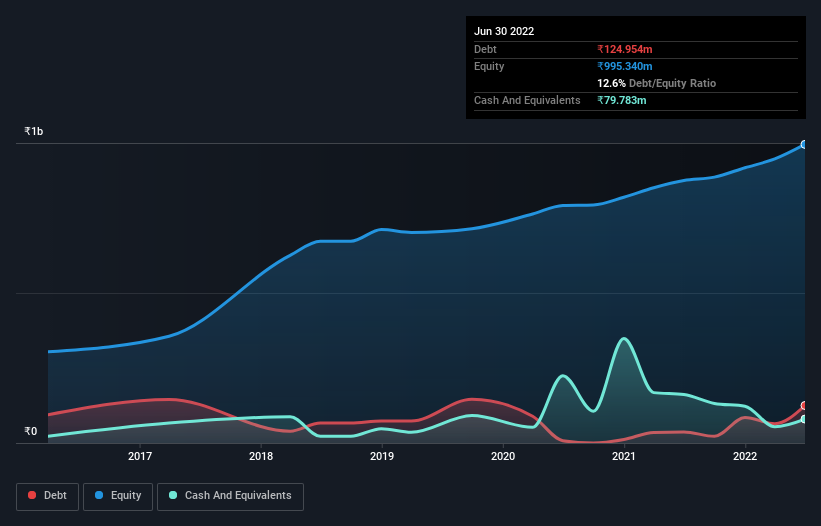Click the ₹1b y-axis label

(x=34, y=131)
